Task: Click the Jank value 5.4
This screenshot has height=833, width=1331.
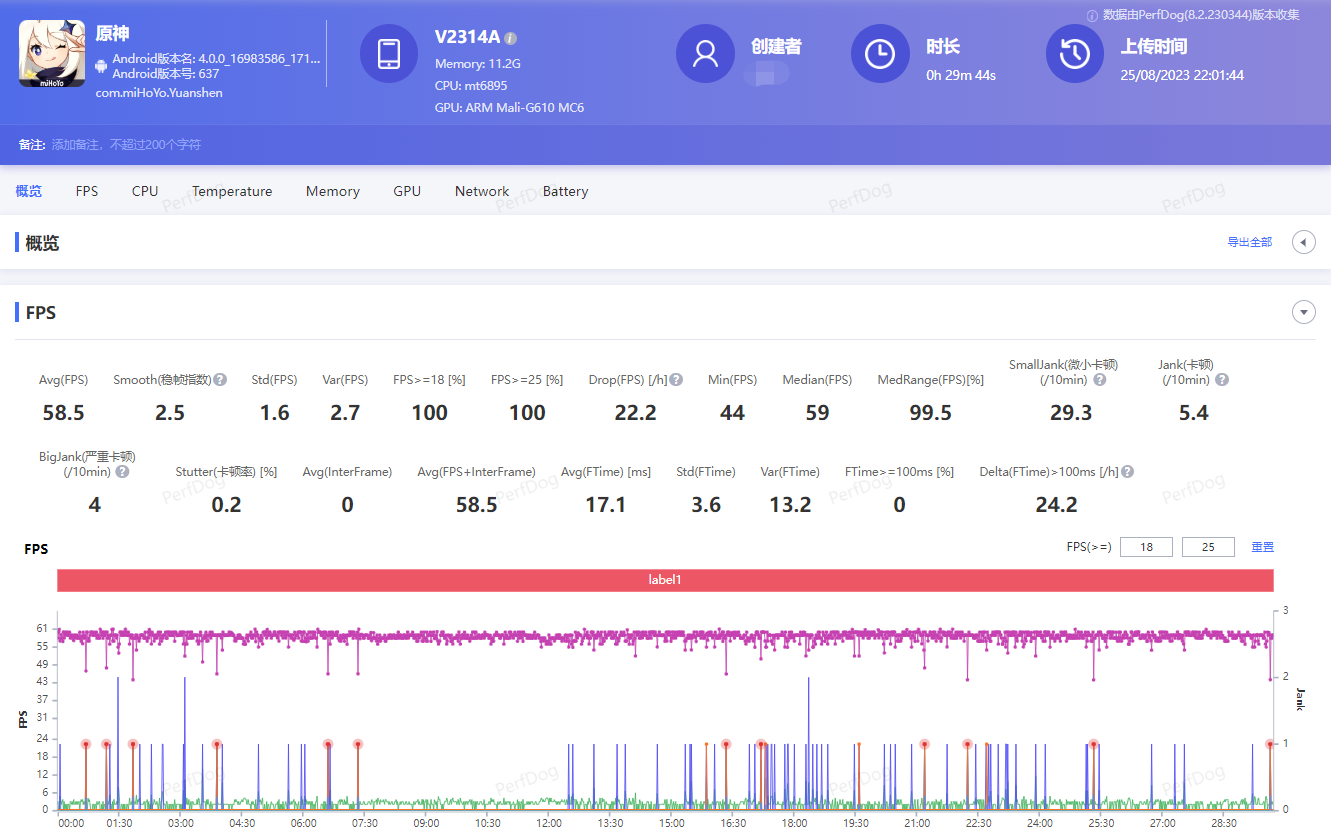Action: pyautogui.click(x=1194, y=413)
